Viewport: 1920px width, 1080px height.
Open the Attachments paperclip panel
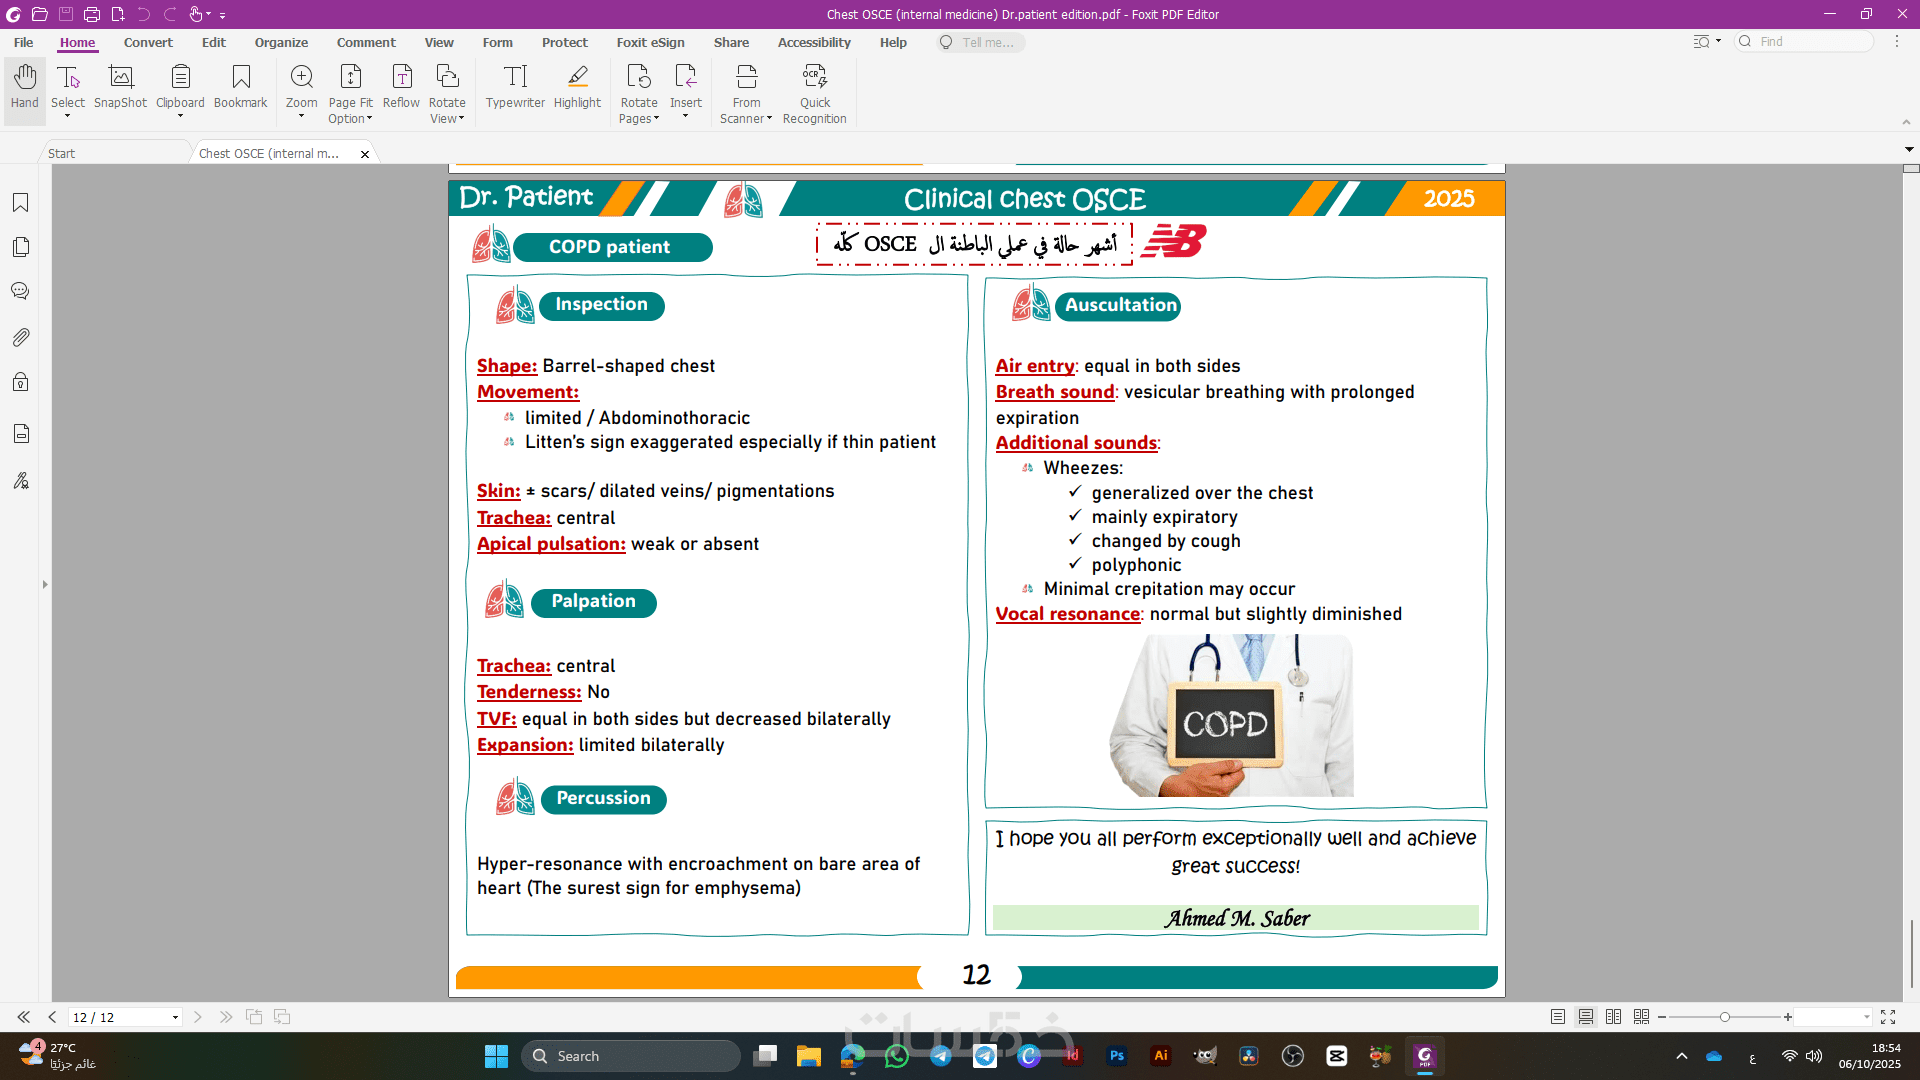pos(20,337)
